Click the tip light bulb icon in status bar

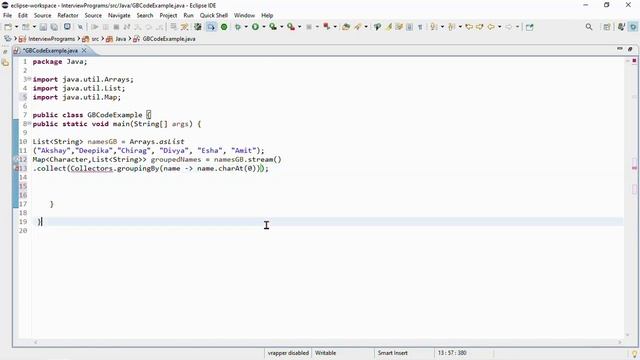(634, 353)
